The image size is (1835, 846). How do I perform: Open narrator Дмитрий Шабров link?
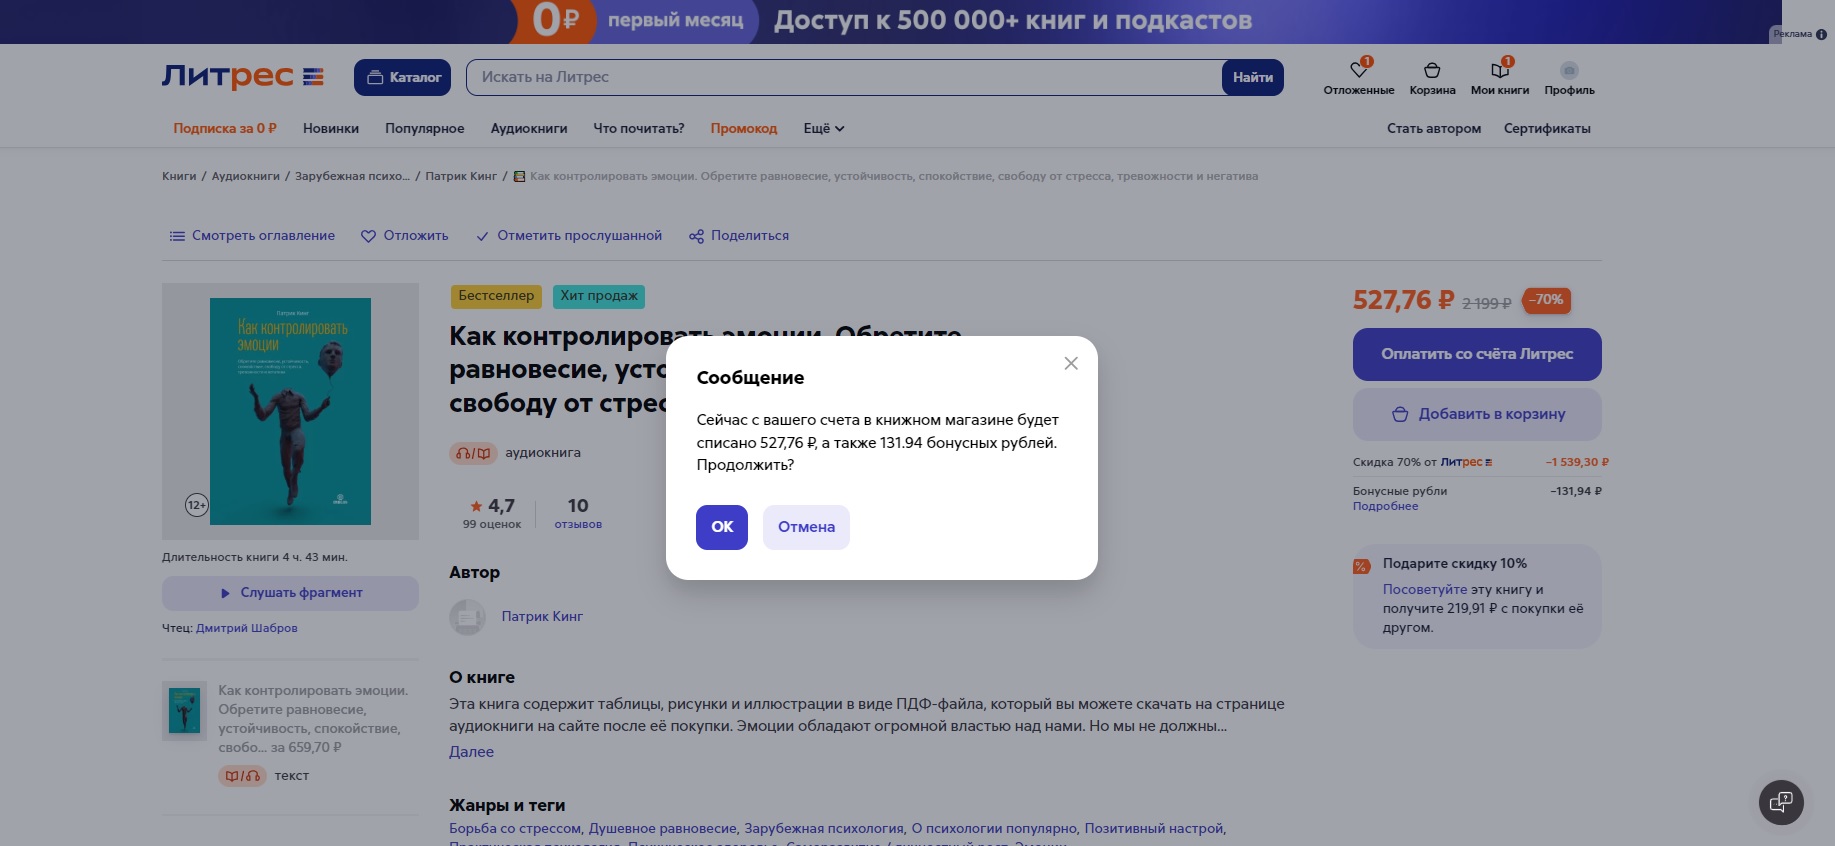pyautogui.click(x=247, y=628)
